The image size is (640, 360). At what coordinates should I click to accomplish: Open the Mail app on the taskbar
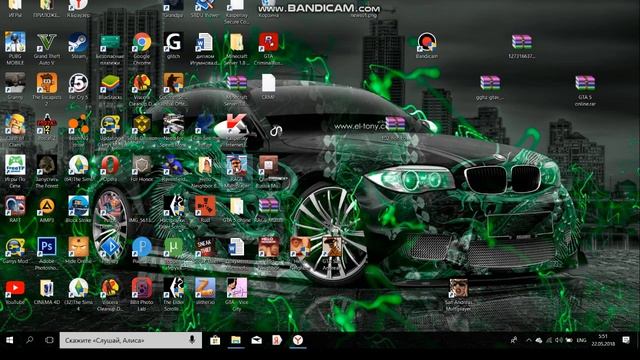256,340
